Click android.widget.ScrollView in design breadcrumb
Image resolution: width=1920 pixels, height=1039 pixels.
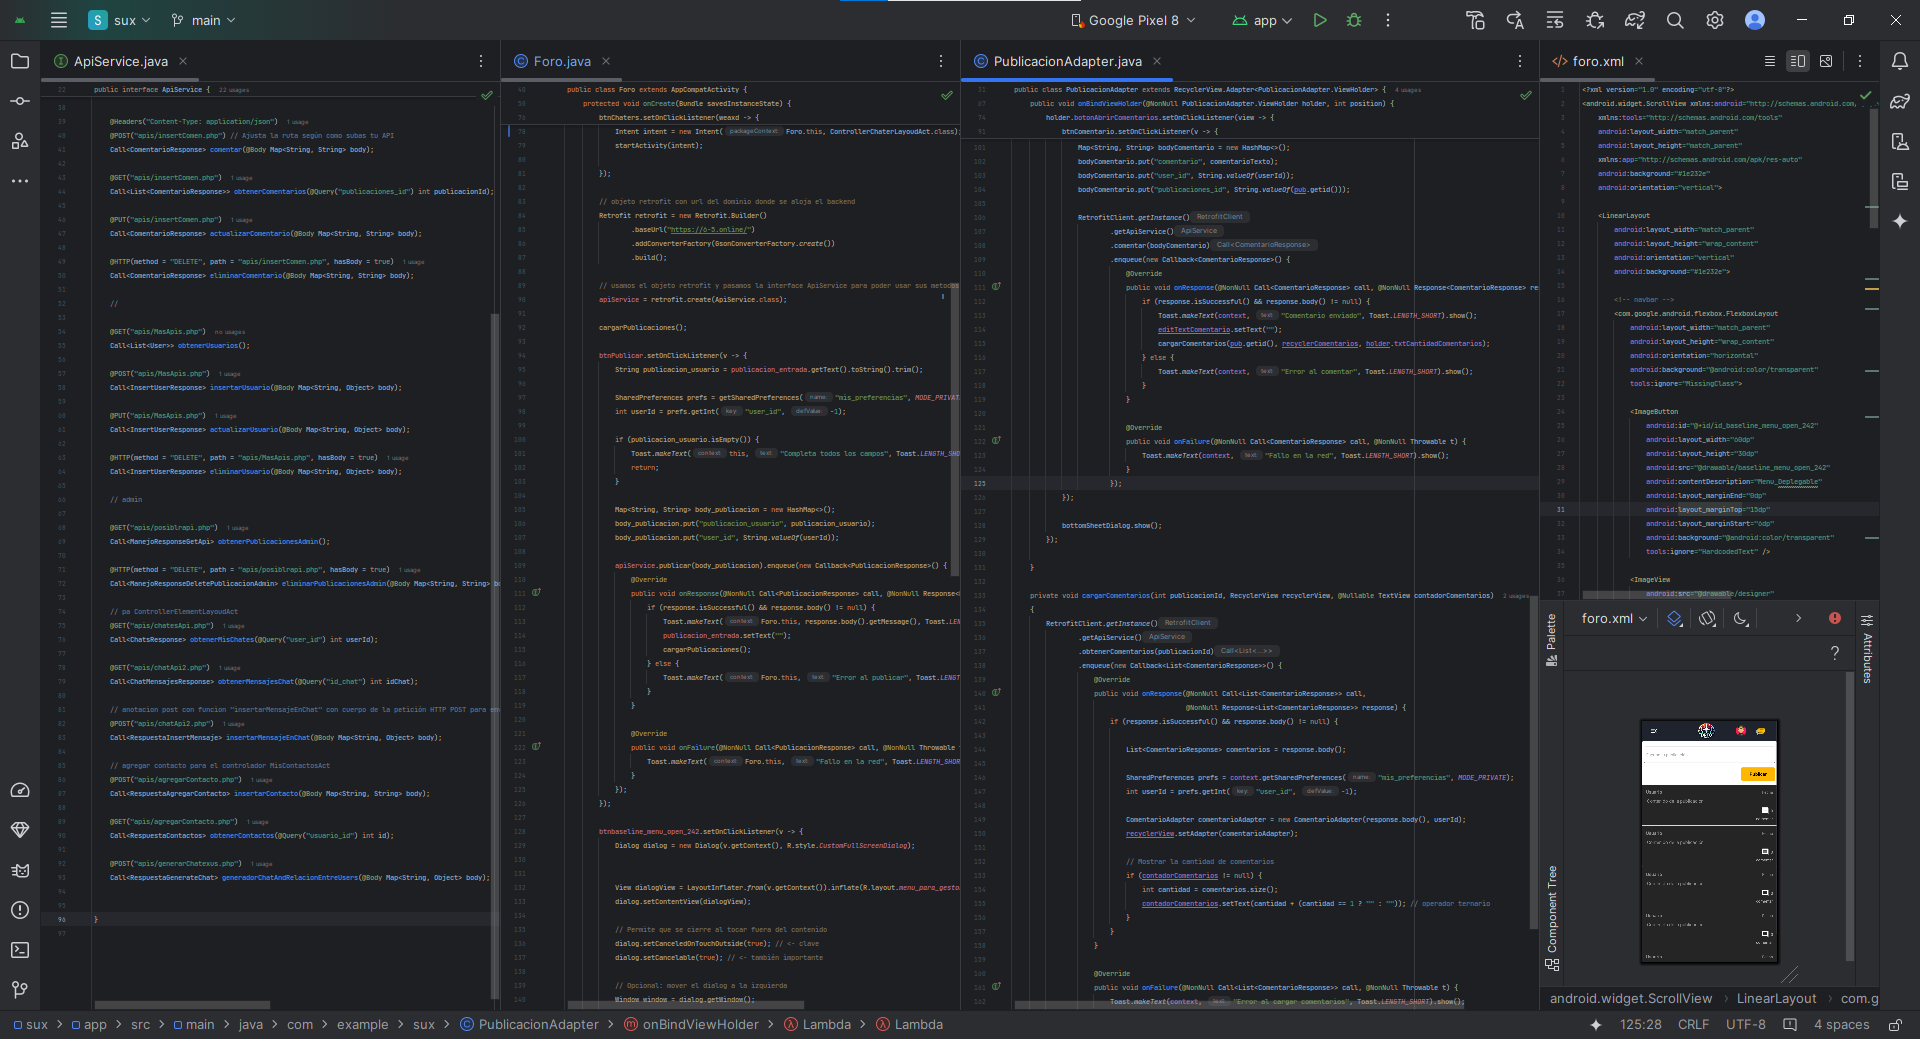coord(1630,999)
